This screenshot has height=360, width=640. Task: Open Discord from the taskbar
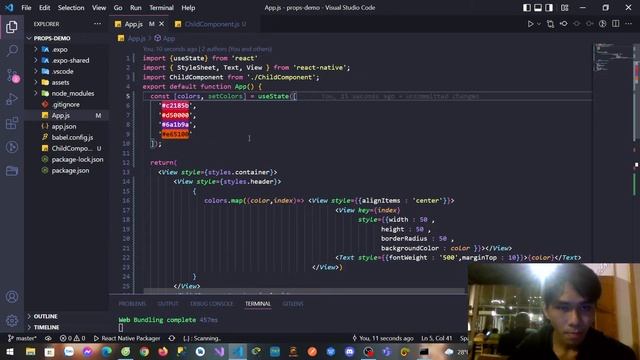click(349, 351)
